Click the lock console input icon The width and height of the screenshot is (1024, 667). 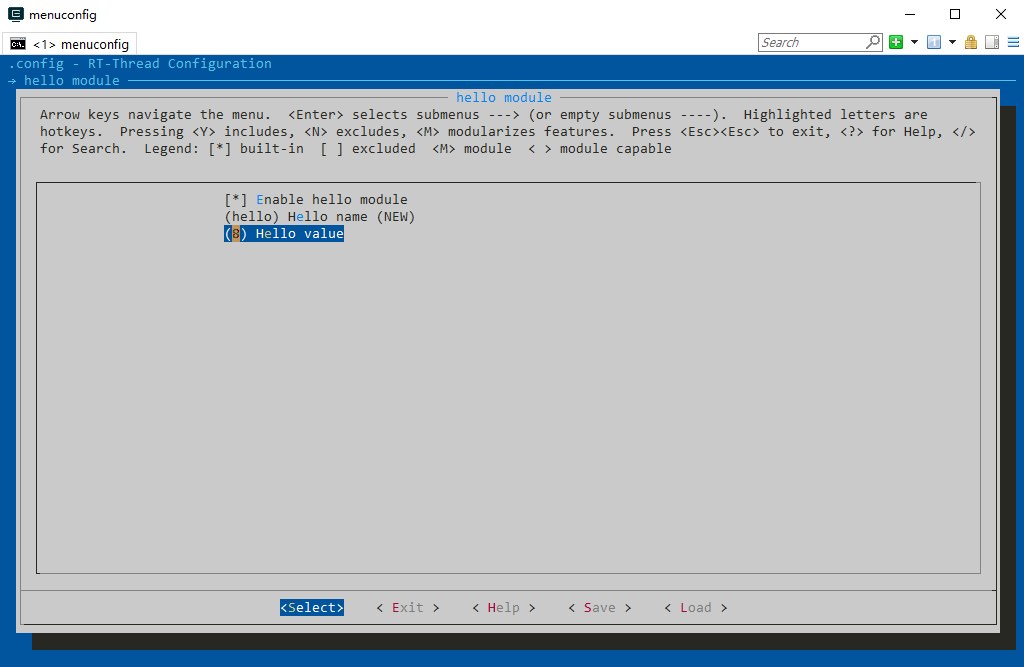[971, 42]
